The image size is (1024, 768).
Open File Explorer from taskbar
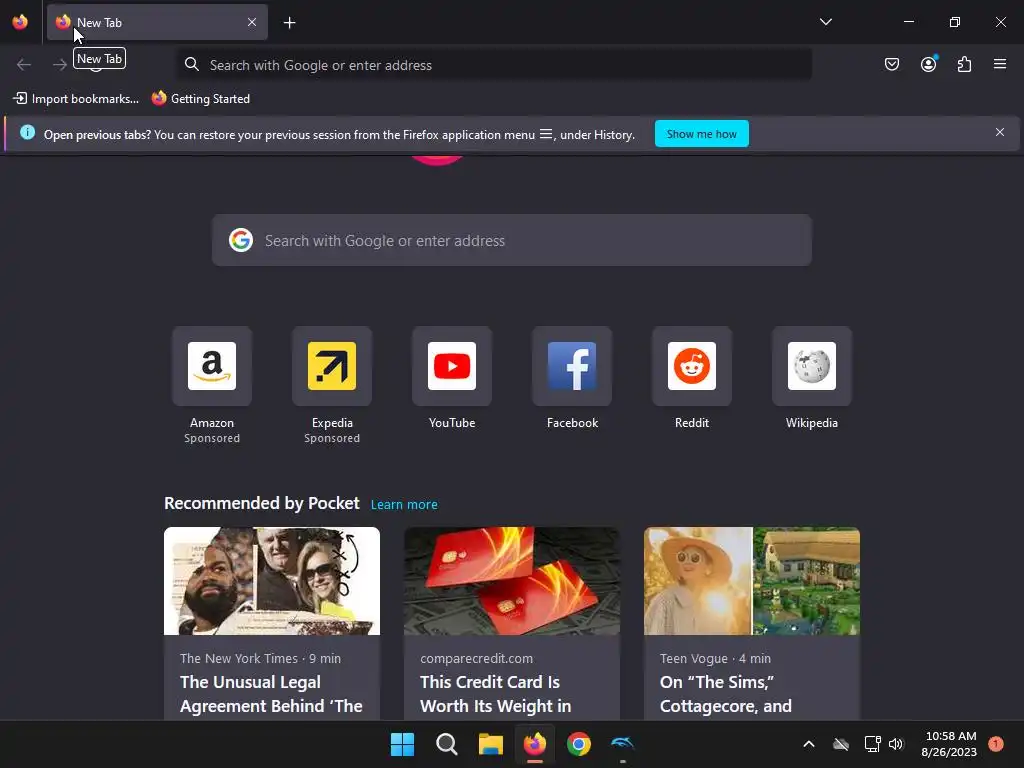490,744
